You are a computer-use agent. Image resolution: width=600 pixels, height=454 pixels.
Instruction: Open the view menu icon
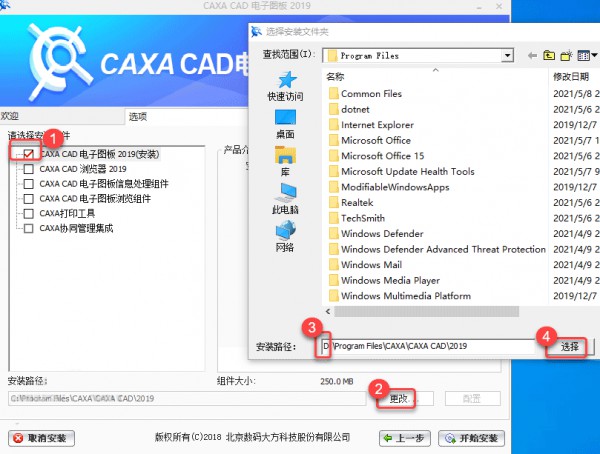pos(587,56)
